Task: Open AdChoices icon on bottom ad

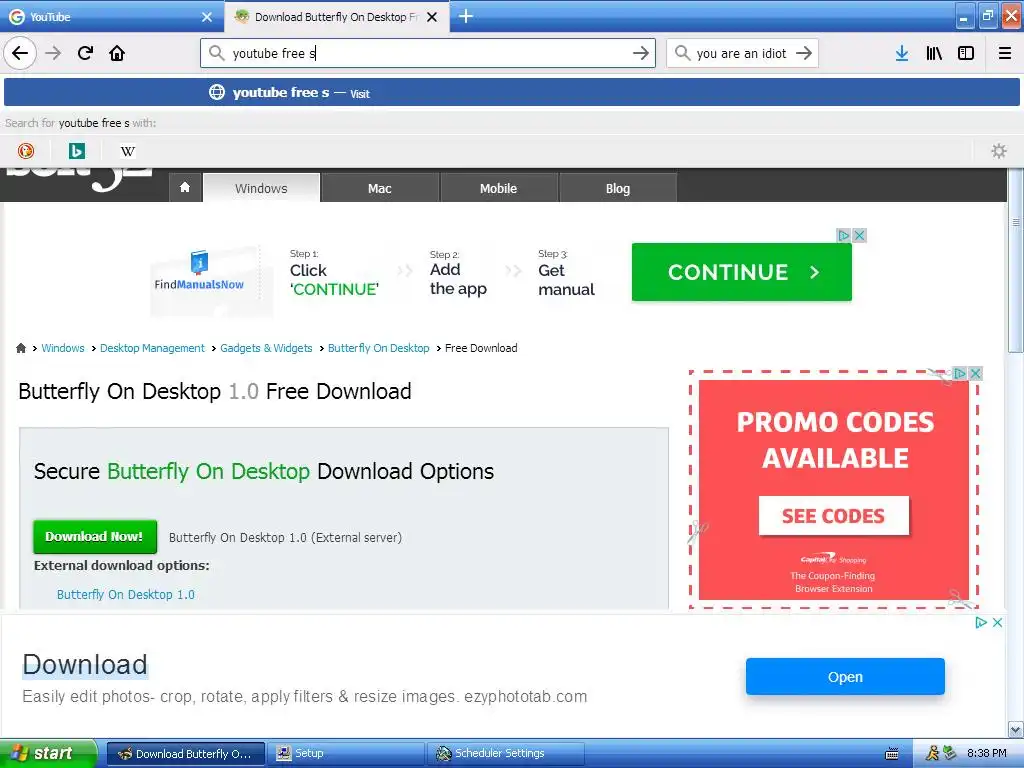Action: pyautogui.click(x=981, y=622)
